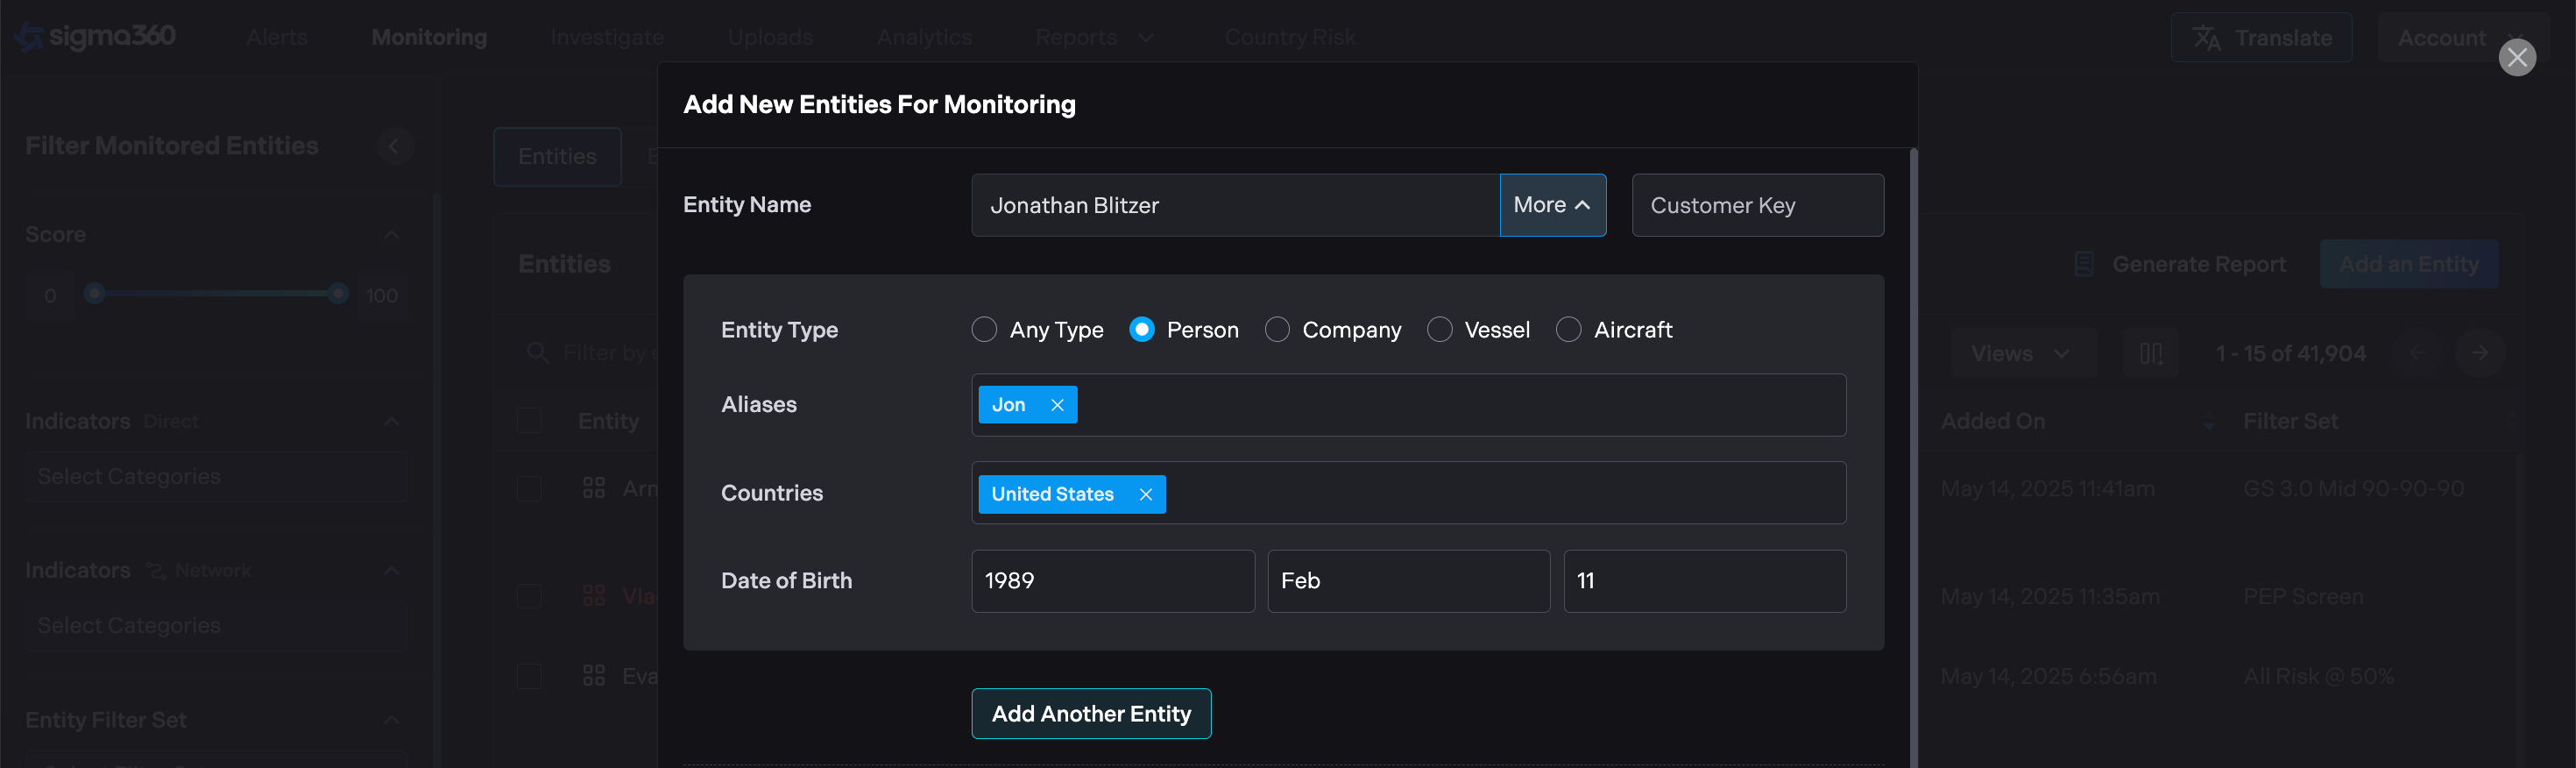Choose the Vessel entity type
The image size is (2576, 768).
1439,330
